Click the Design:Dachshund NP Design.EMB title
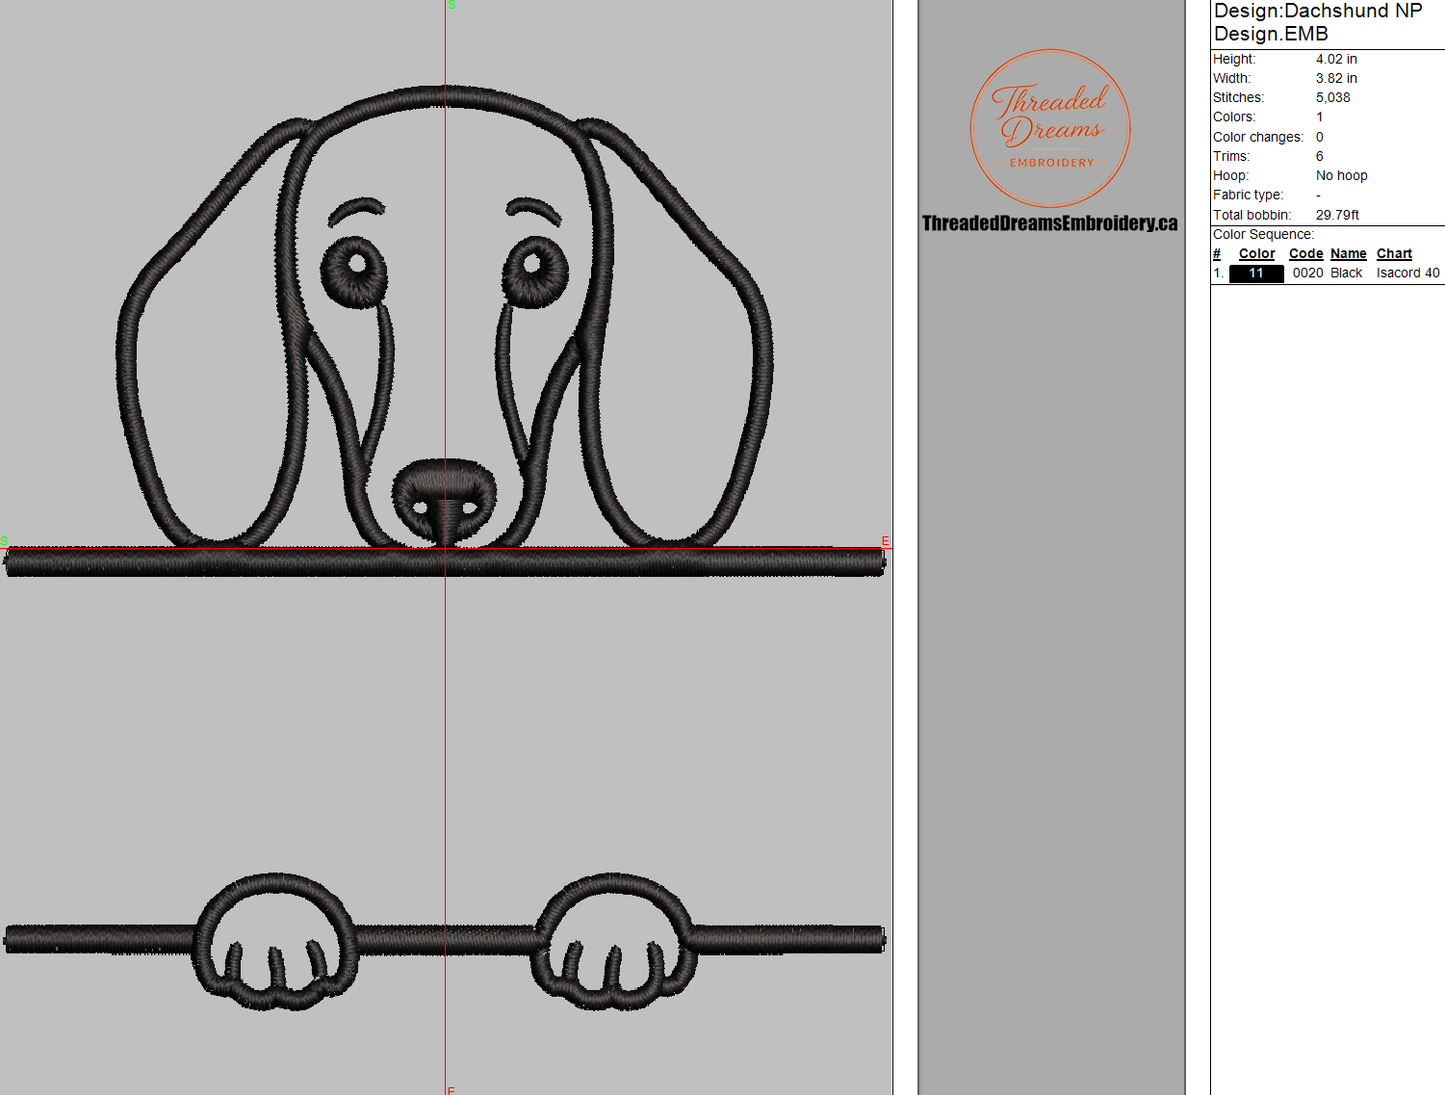Viewport: 1445px width, 1095px height. pos(1317,22)
